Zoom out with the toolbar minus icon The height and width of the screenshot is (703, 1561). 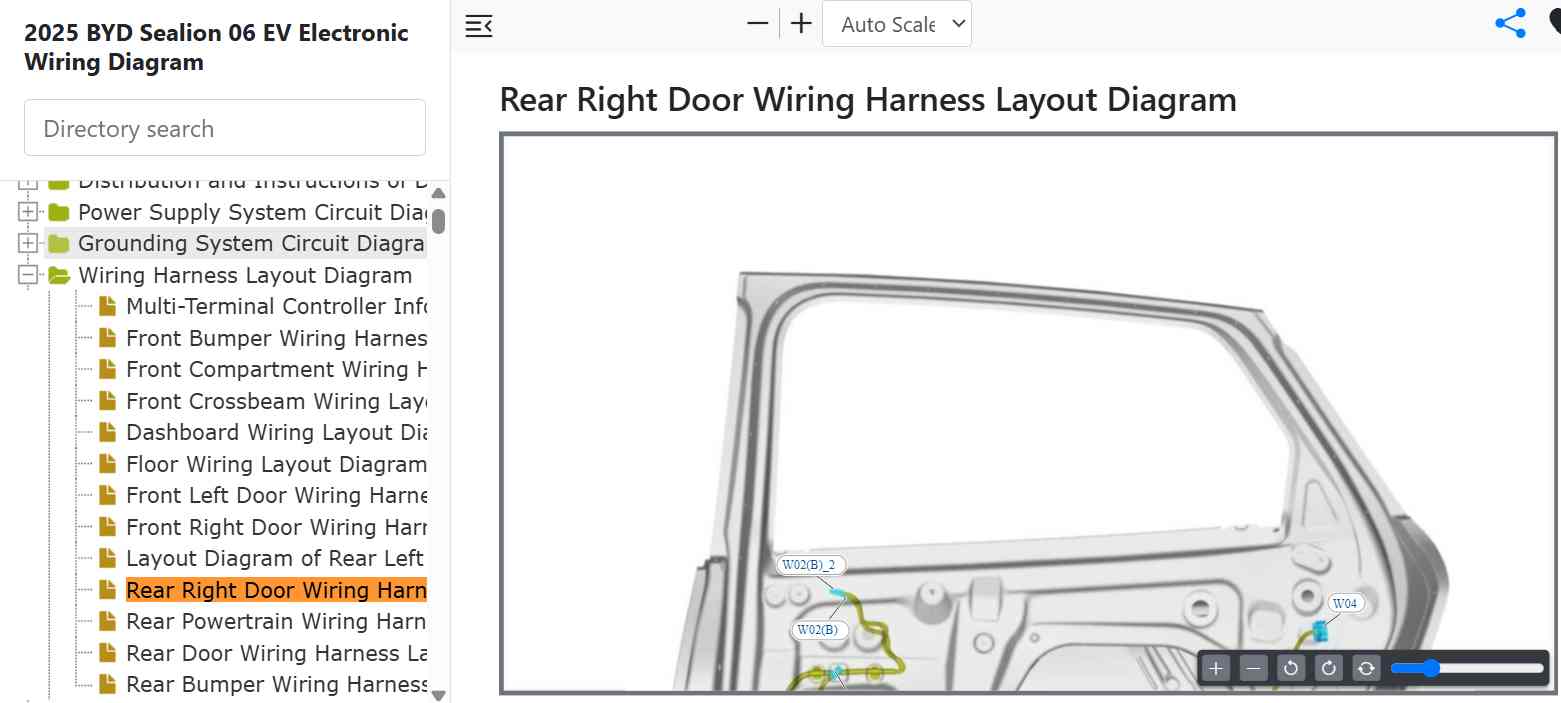pyautogui.click(x=758, y=23)
